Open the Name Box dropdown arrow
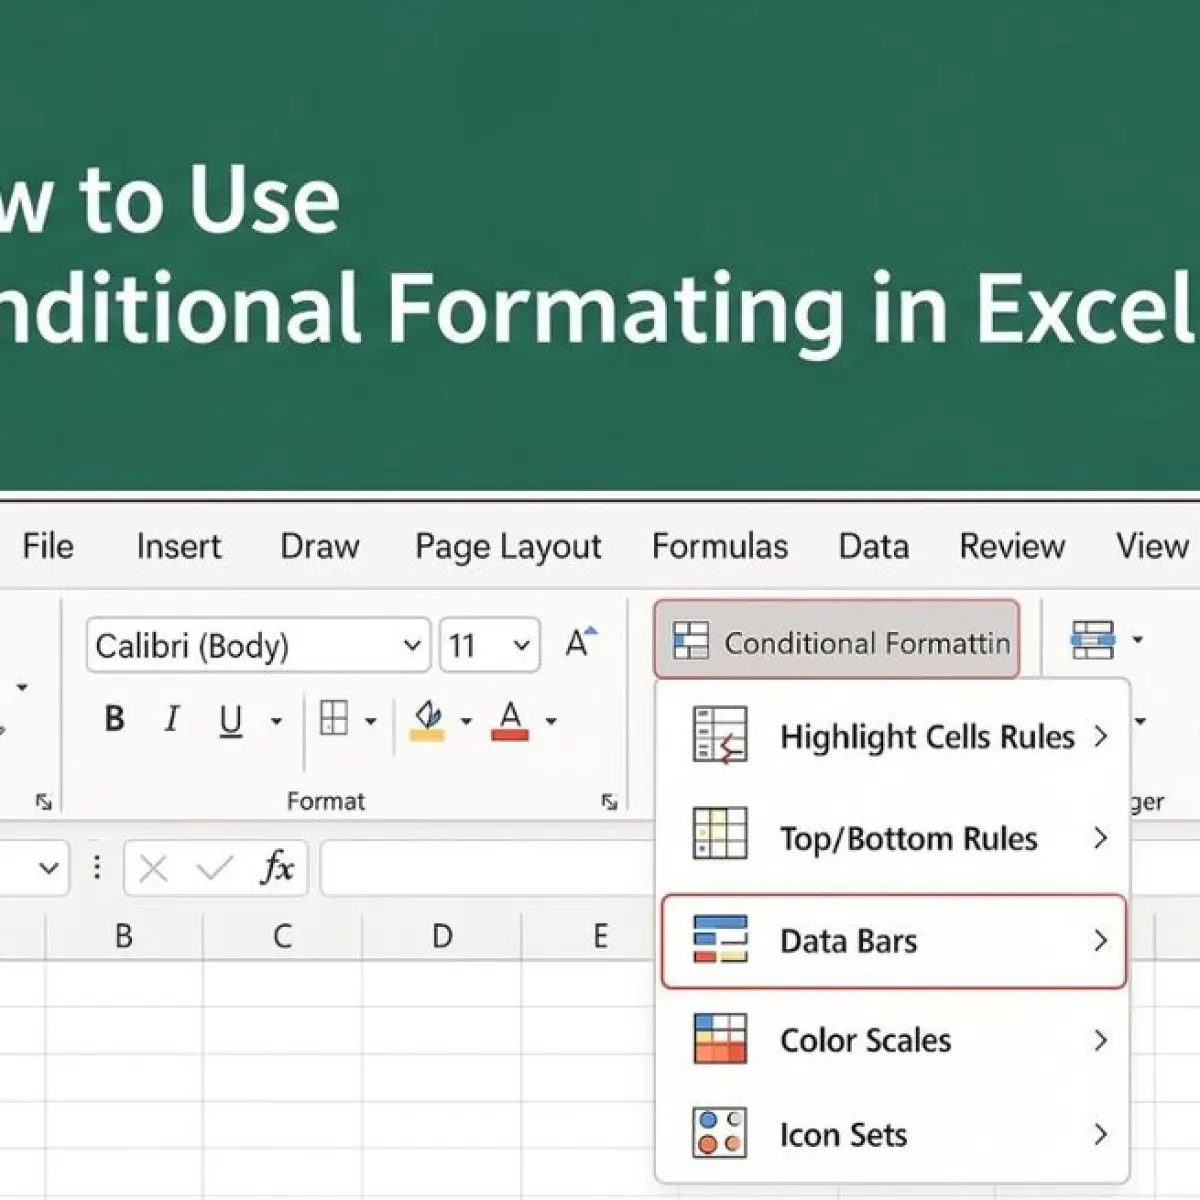Screen dimensions: 1200x1200 point(48,867)
